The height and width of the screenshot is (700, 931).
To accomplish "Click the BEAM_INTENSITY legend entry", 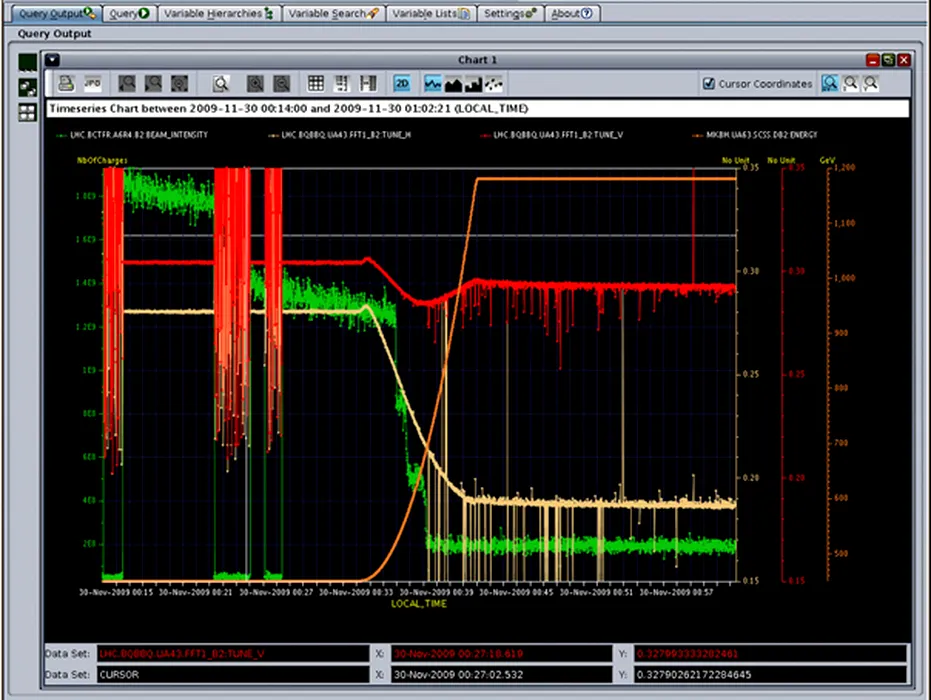I will tap(132, 135).
